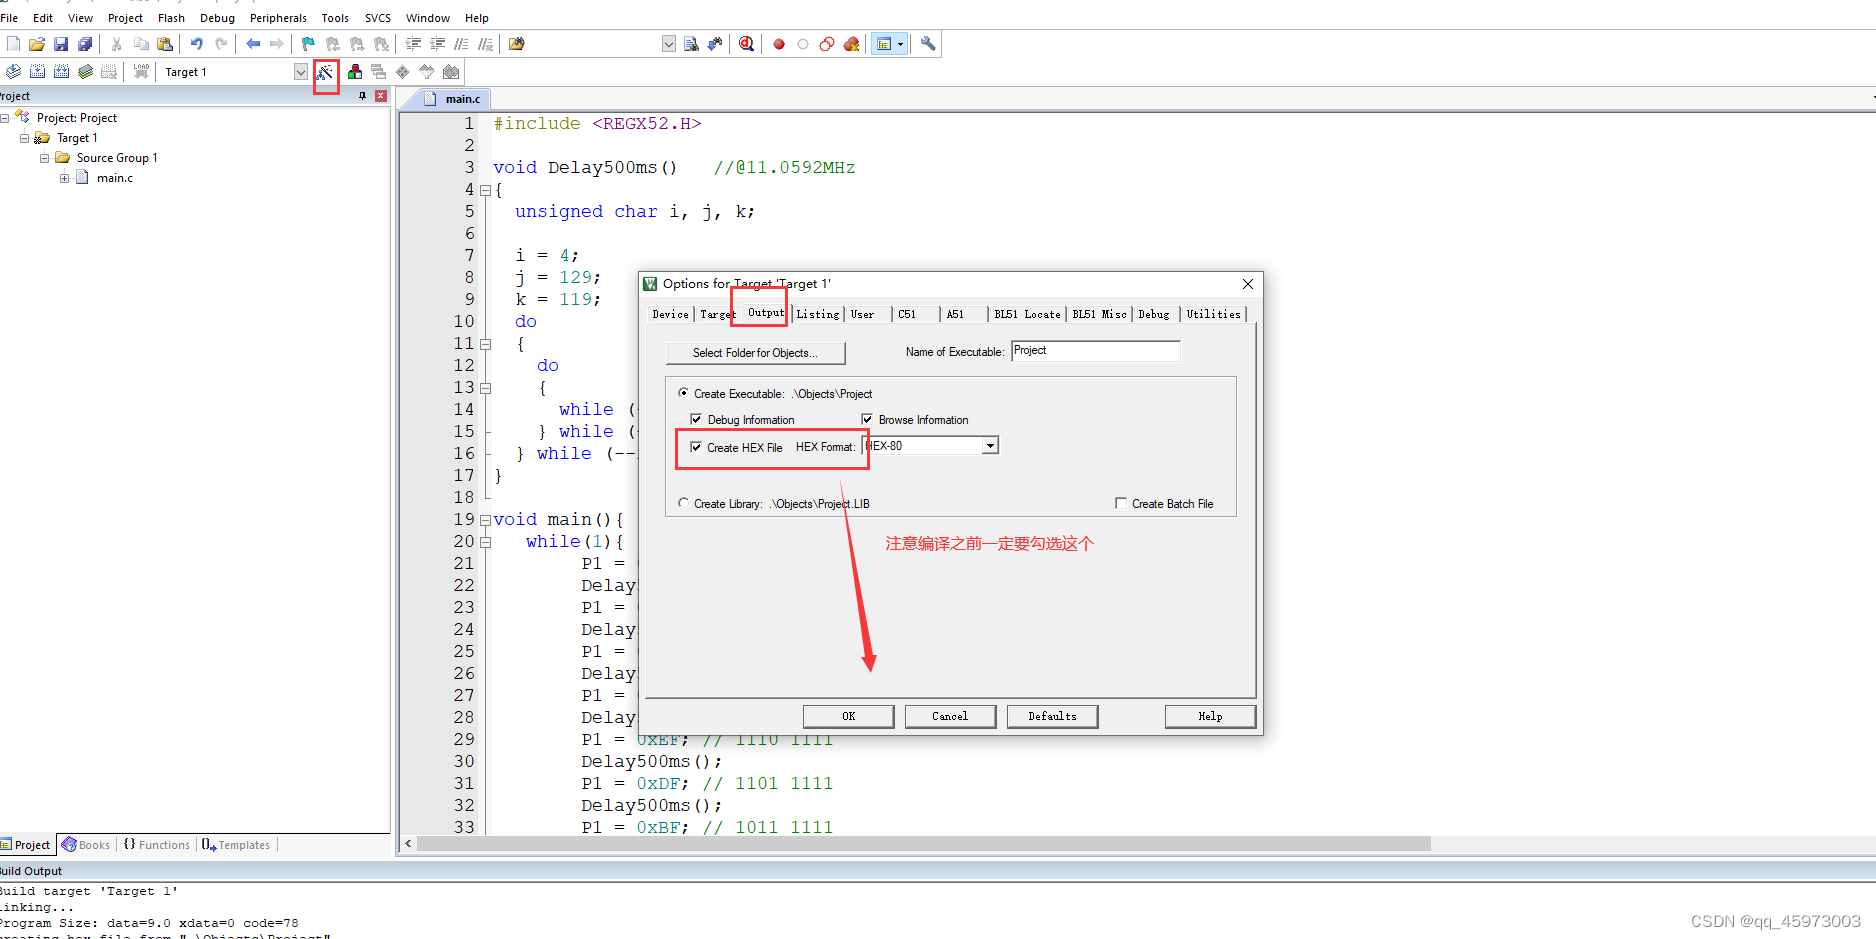1876x939 pixels.
Task: Open the SVCS menu
Action: (378, 18)
